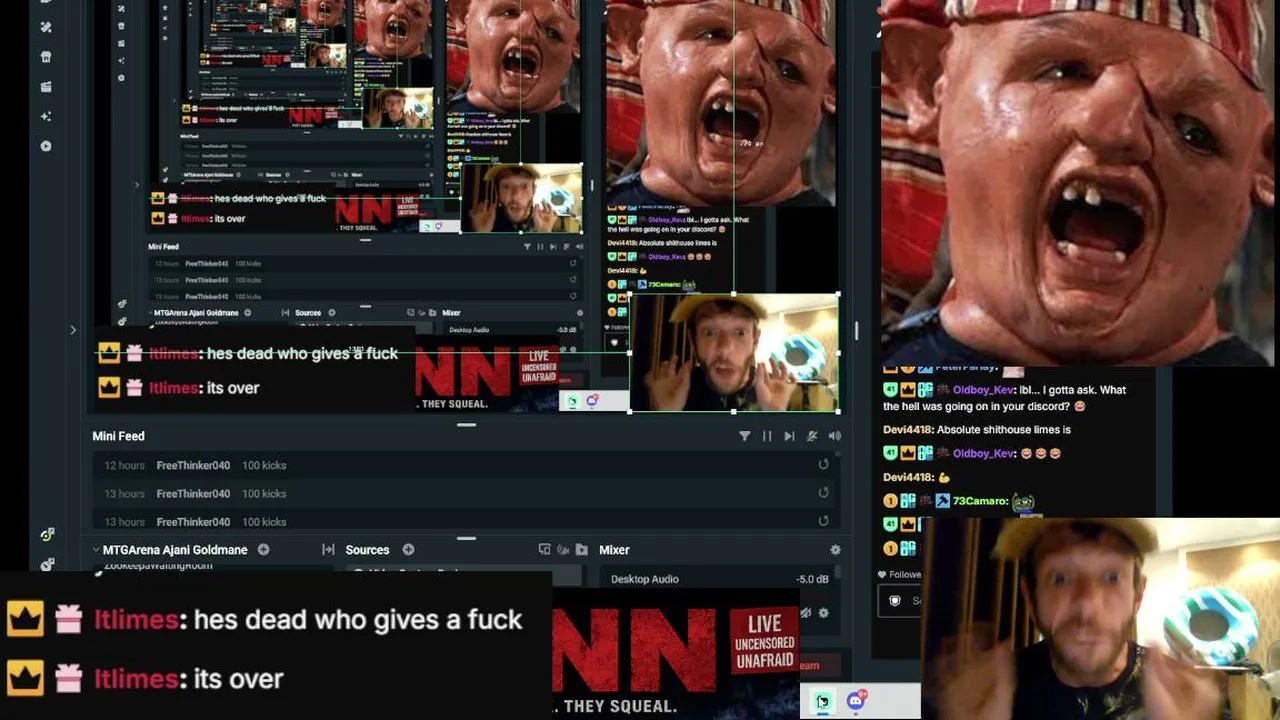The width and height of the screenshot is (1280, 720).
Task: Click the '73Camaro' username in chat
Action: click(980, 501)
